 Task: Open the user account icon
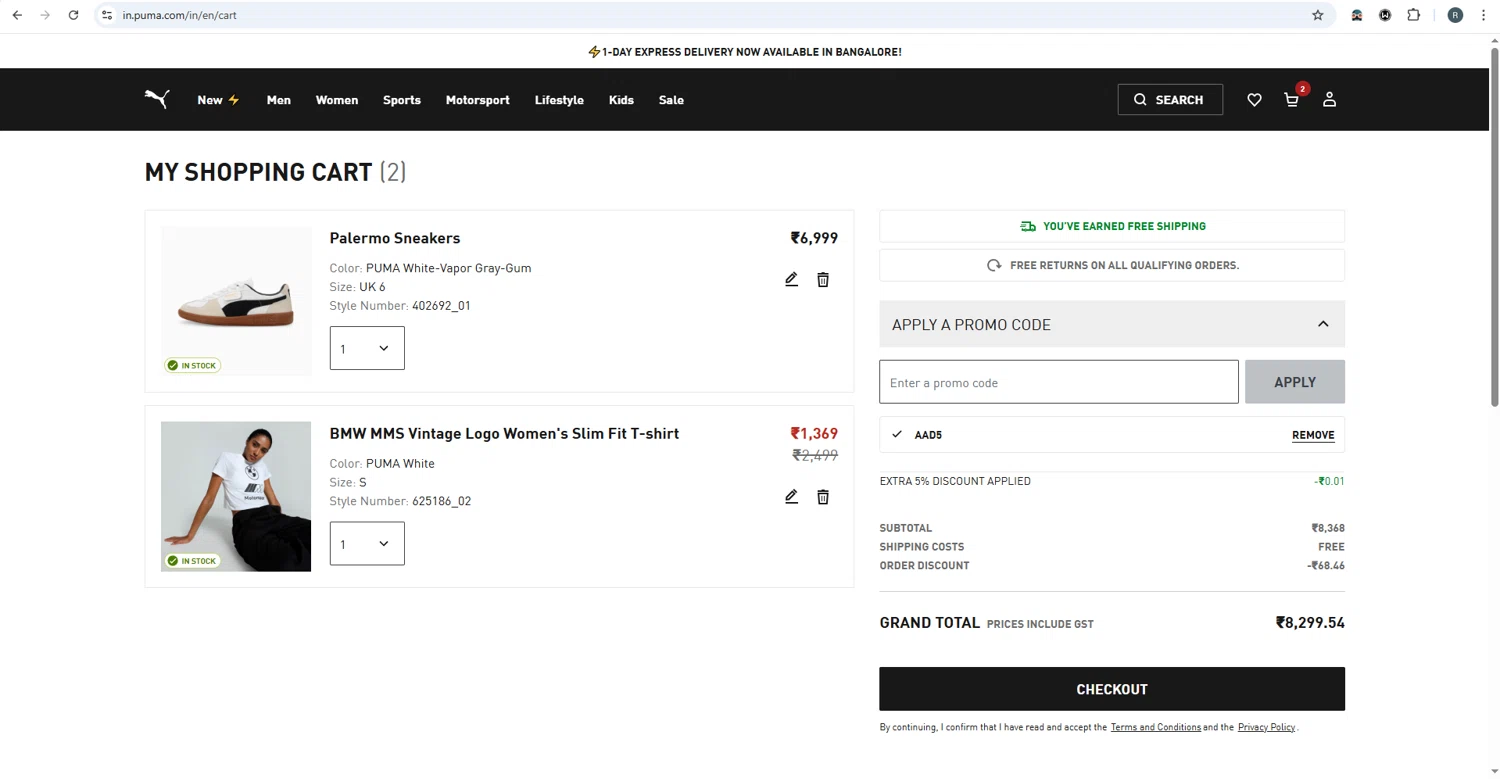(1329, 100)
